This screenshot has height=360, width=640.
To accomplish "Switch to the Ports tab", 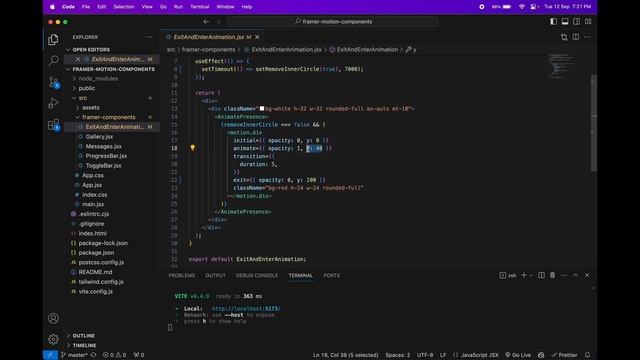I will (x=331, y=276).
